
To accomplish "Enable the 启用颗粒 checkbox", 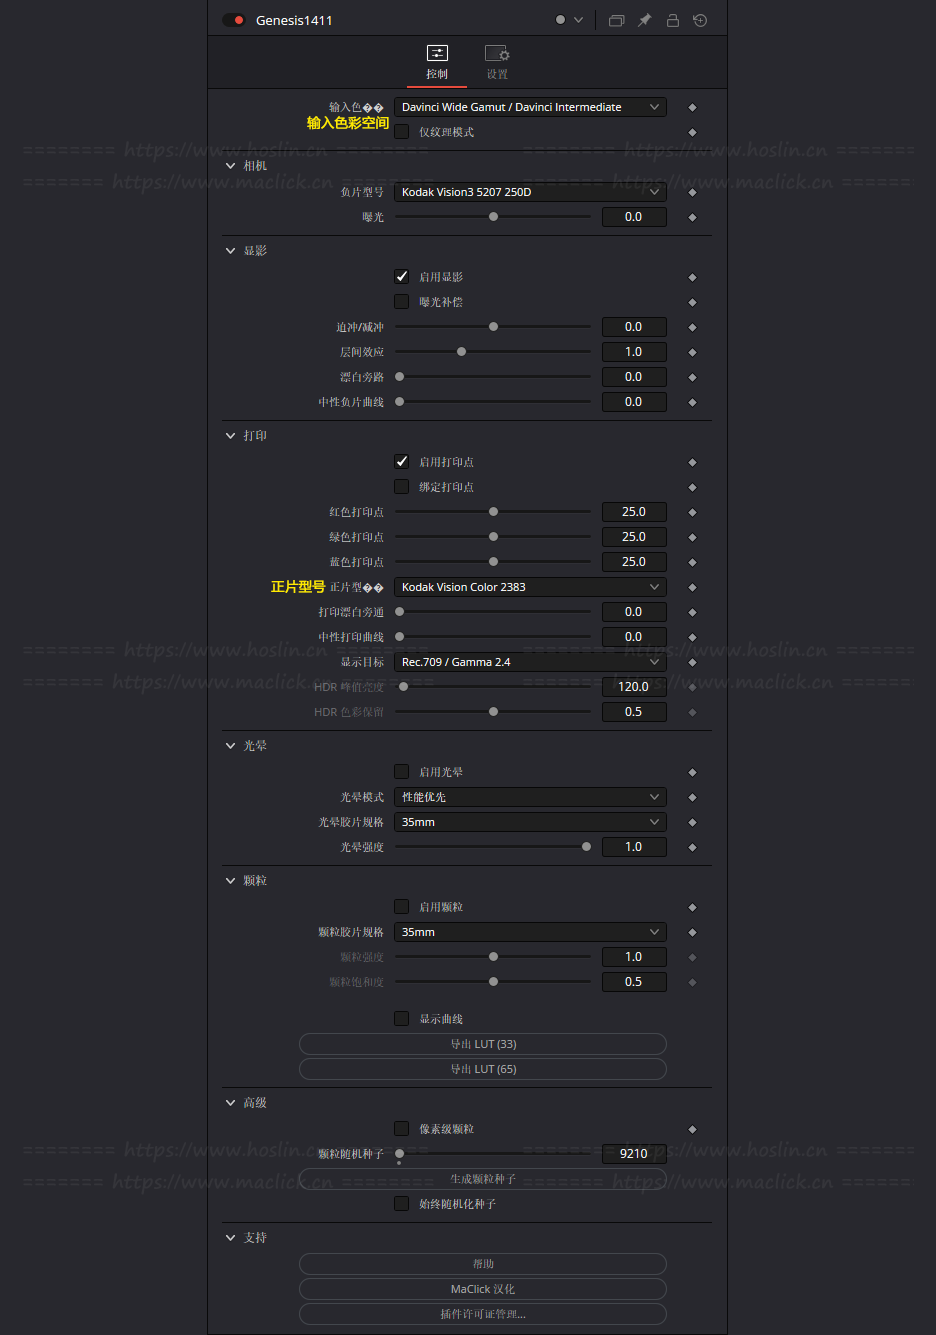I will pos(402,907).
